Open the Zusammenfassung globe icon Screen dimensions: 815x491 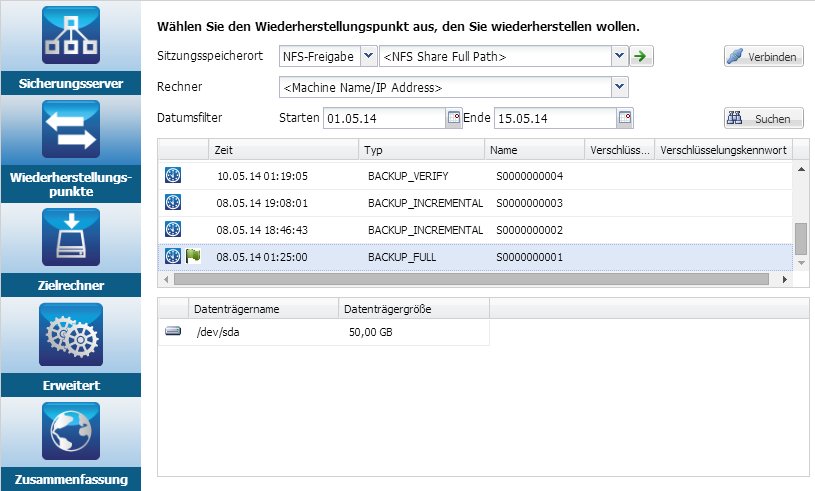click(71, 431)
